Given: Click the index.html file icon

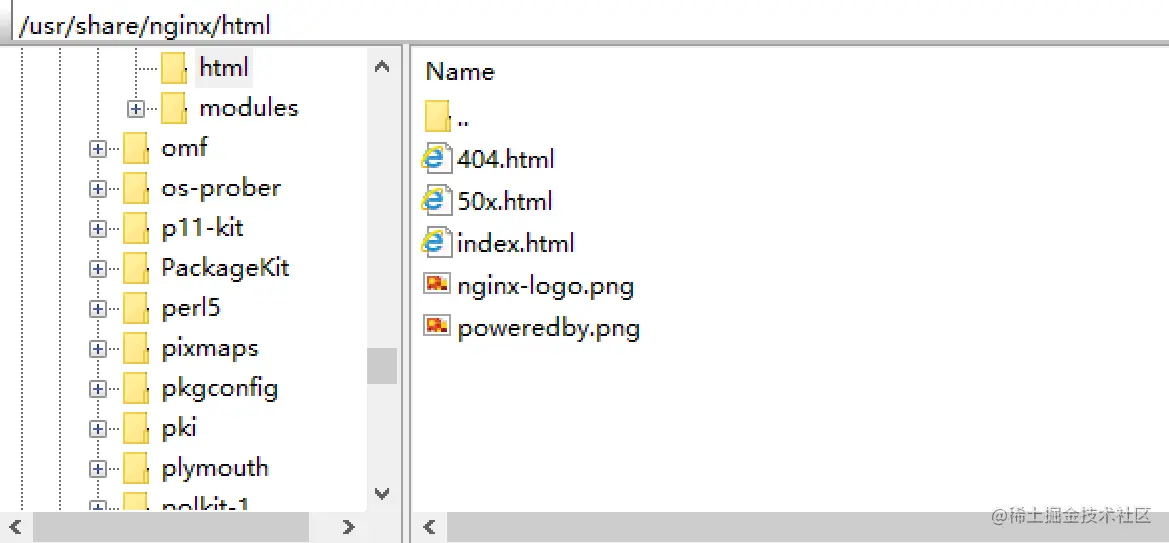Looking at the screenshot, I should pyautogui.click(x=437, y=243).
